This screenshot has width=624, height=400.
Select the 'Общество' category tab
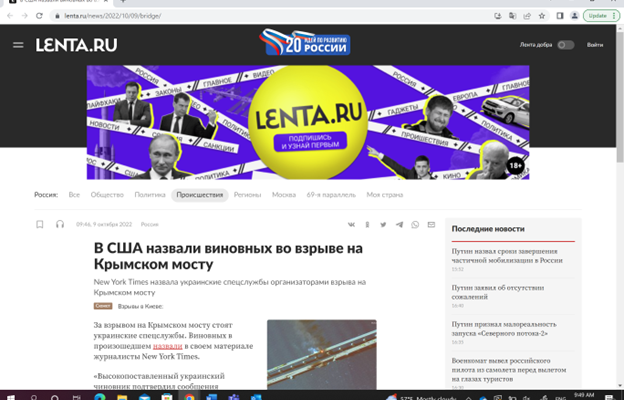point(107,195)
